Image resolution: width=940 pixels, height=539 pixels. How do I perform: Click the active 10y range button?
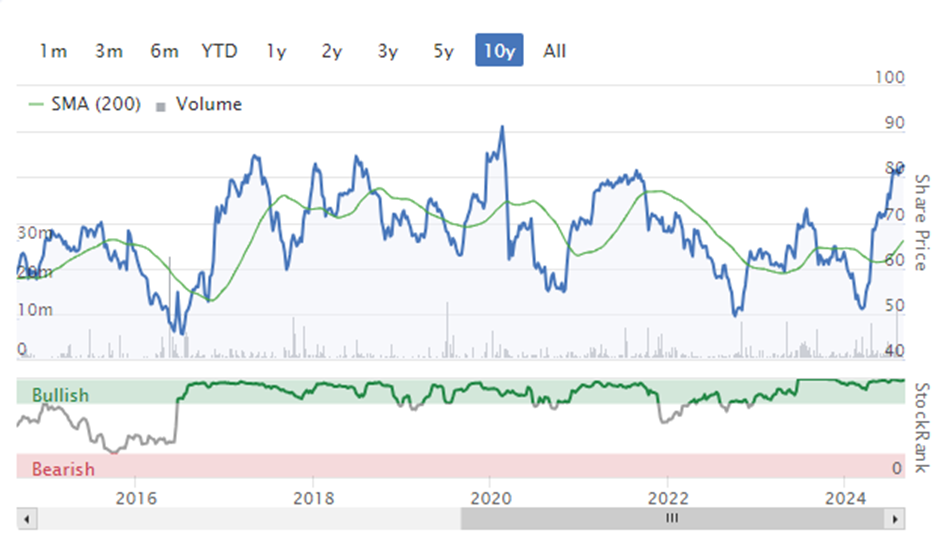(x=499, y=50)
